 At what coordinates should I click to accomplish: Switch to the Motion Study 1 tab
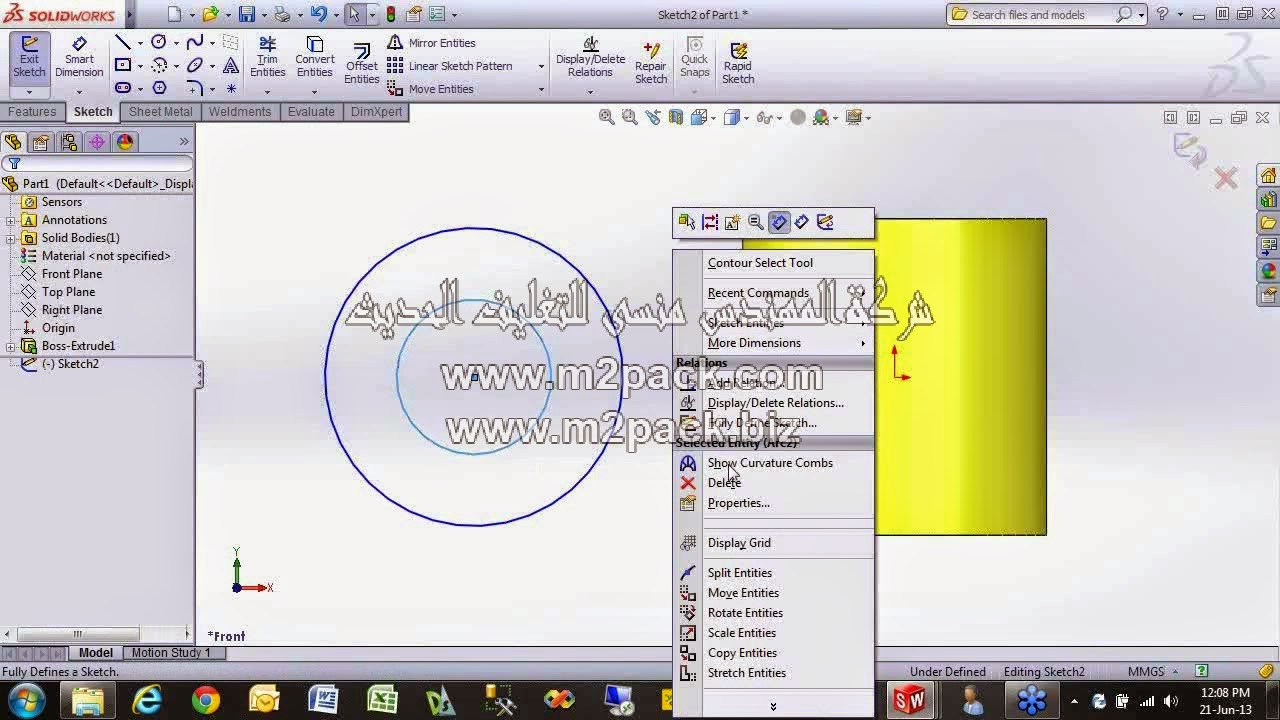171,653
